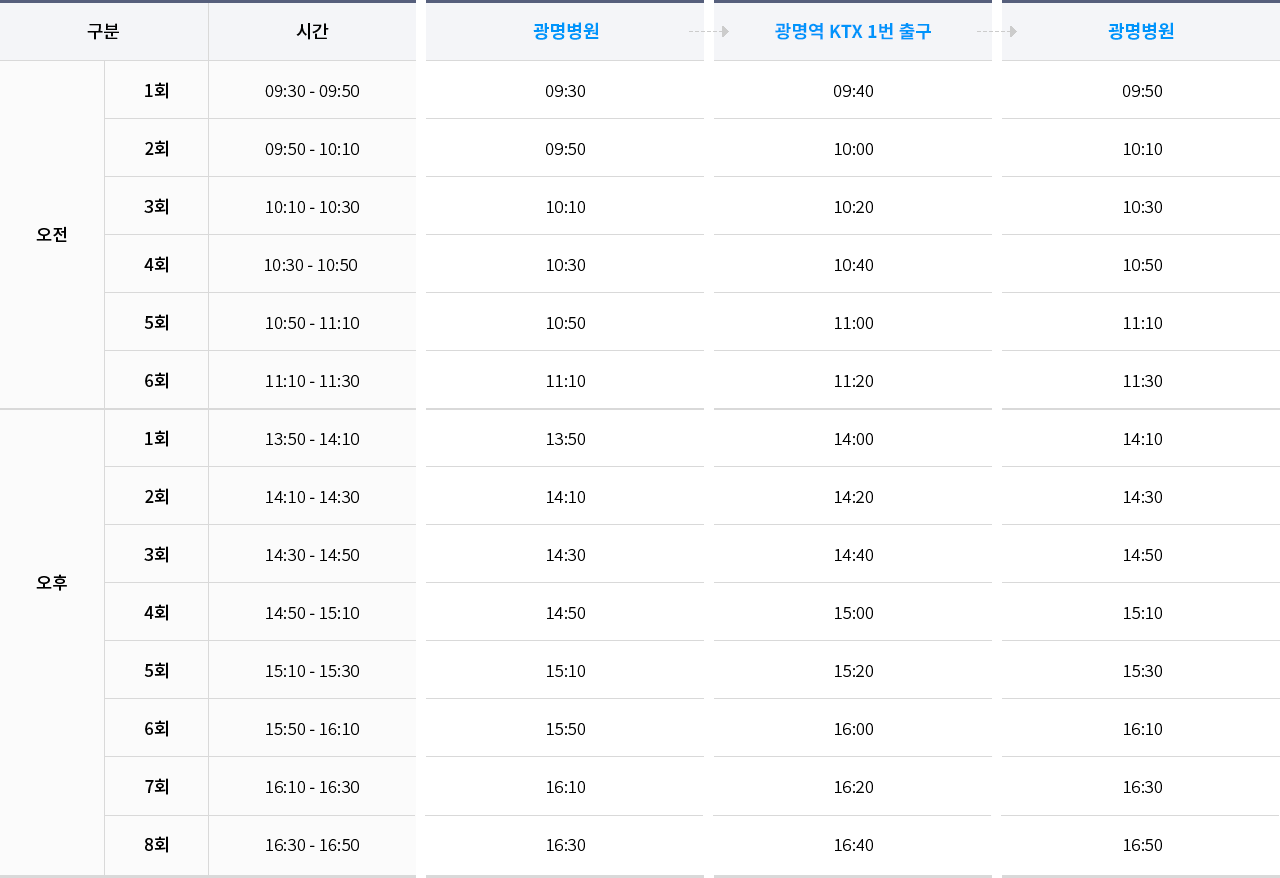Click the 16:40 KTX station time

coord(853,845)
